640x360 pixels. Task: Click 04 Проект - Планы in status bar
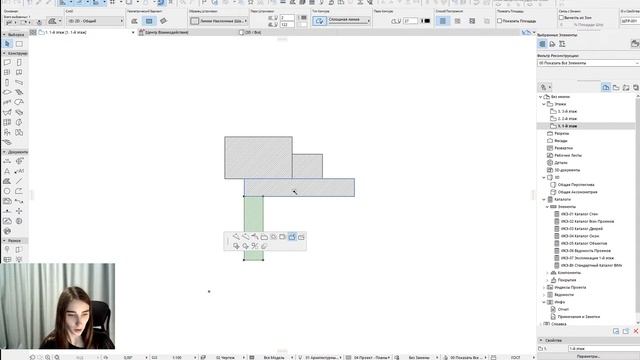[371, 357]
